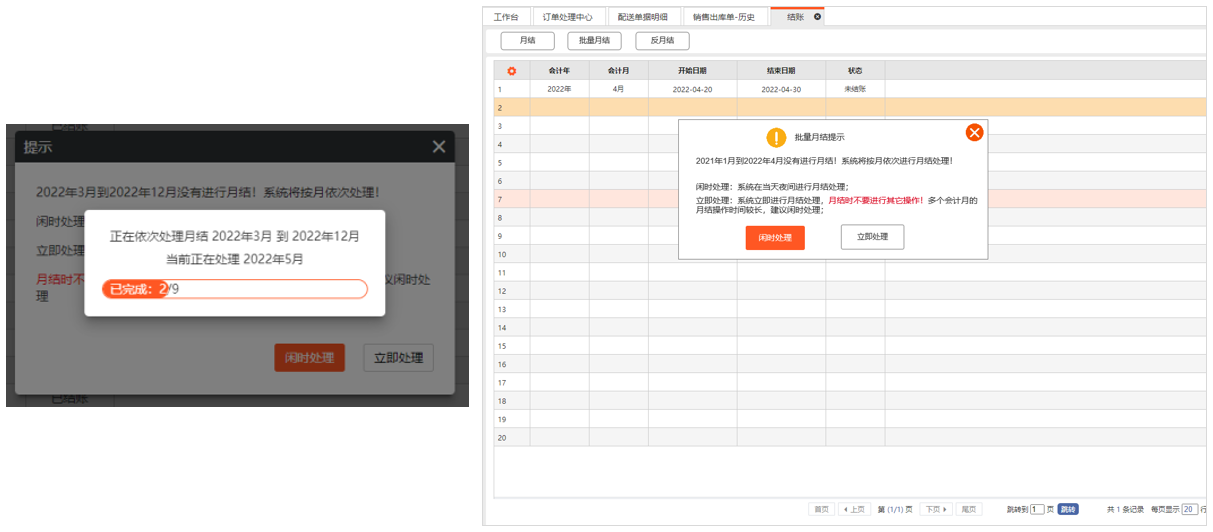Close the 批量月结提示 dialog with orange X
Screen dimensions: 1213x532
pyautogui.click(x=974, y=132)
